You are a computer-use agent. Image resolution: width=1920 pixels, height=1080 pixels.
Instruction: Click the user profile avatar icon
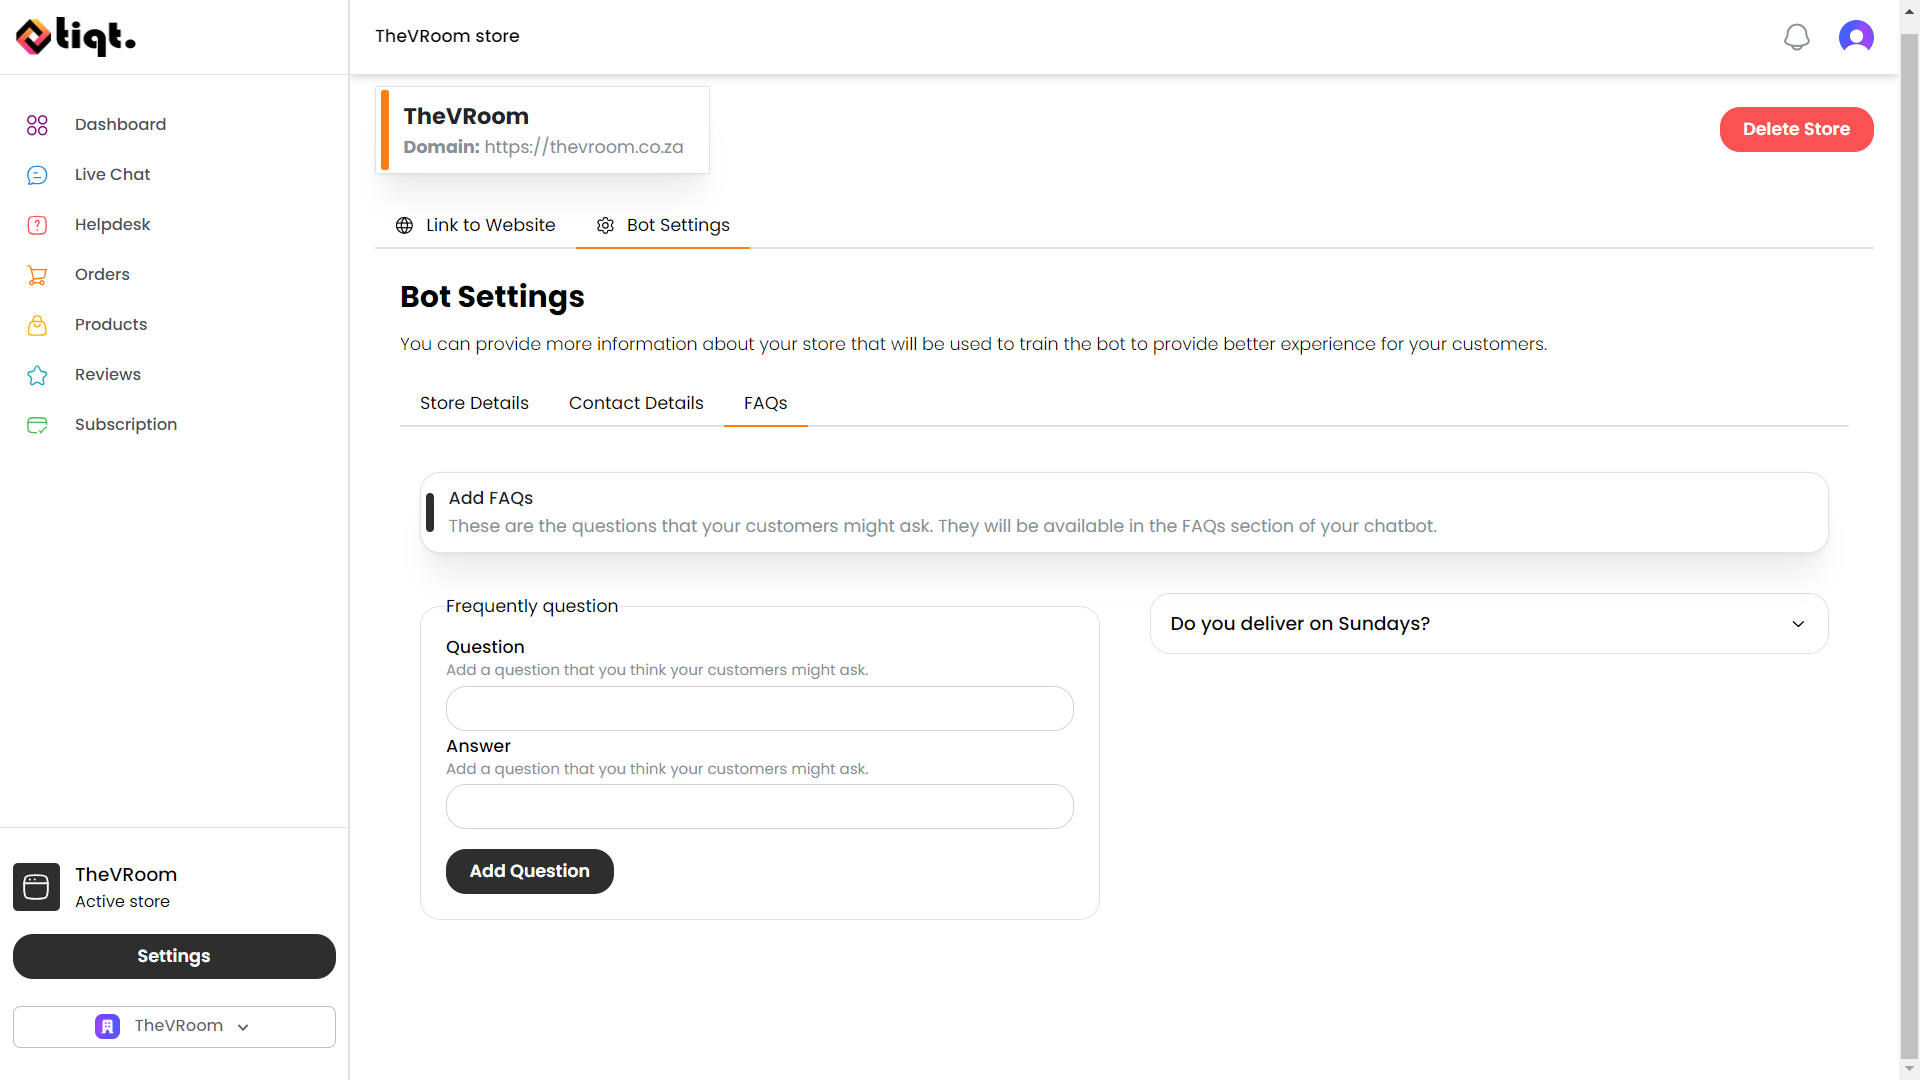point(1856,37)
